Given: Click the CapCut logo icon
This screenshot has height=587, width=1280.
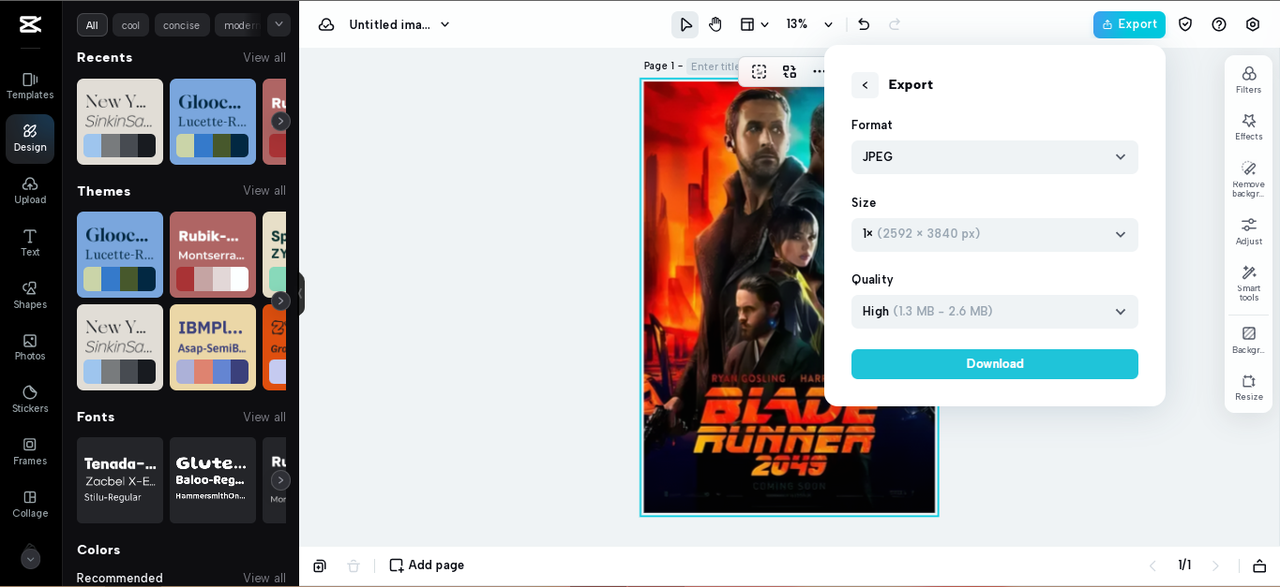Looking at the screenshot, I should pyautogui.click(x=30, y=24).
